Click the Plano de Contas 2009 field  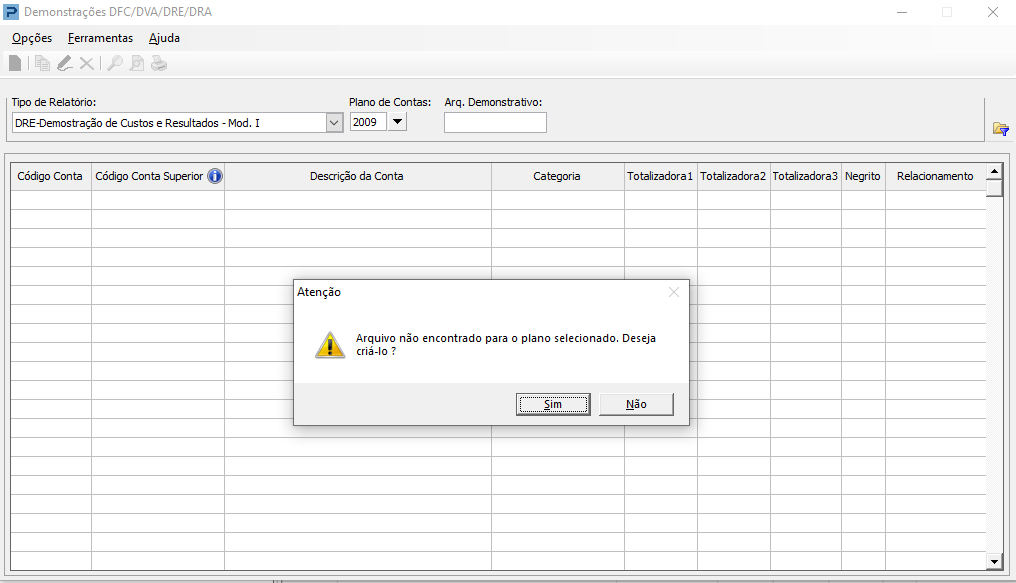368,122
